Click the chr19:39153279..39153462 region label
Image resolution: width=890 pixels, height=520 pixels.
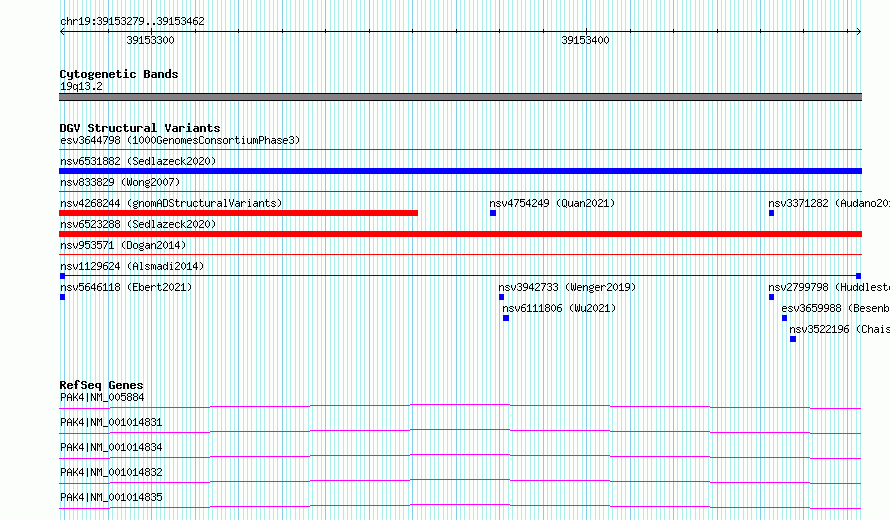(x=132, y=21)
